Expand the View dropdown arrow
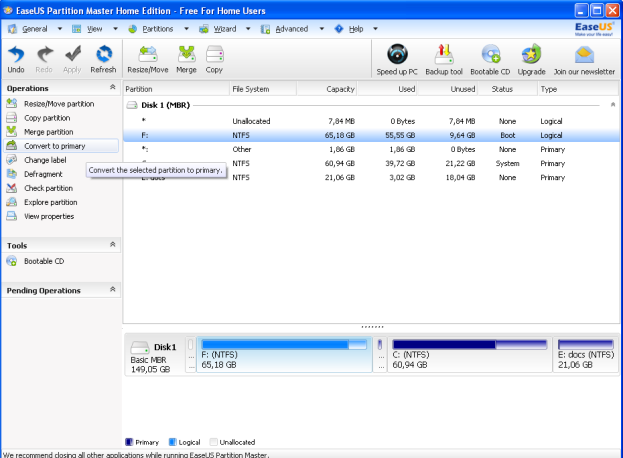 tap(115, 29)
